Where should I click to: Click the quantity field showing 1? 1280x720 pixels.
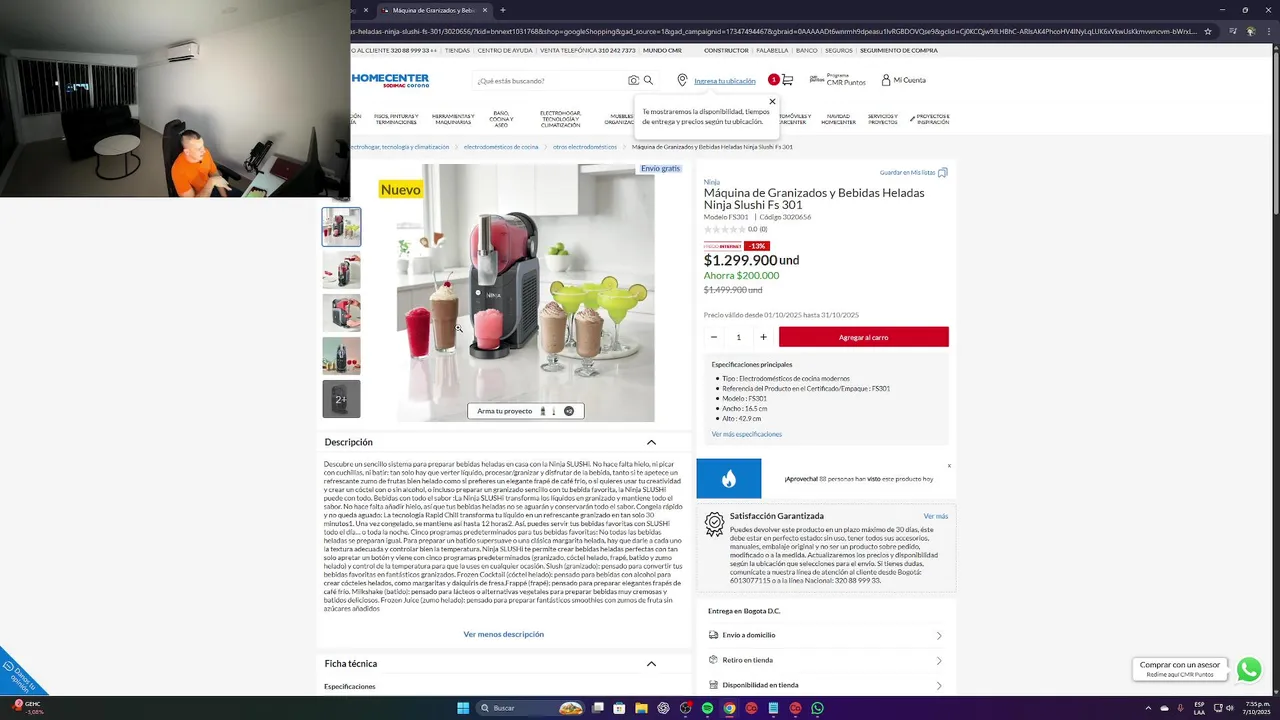coord(739,337)
